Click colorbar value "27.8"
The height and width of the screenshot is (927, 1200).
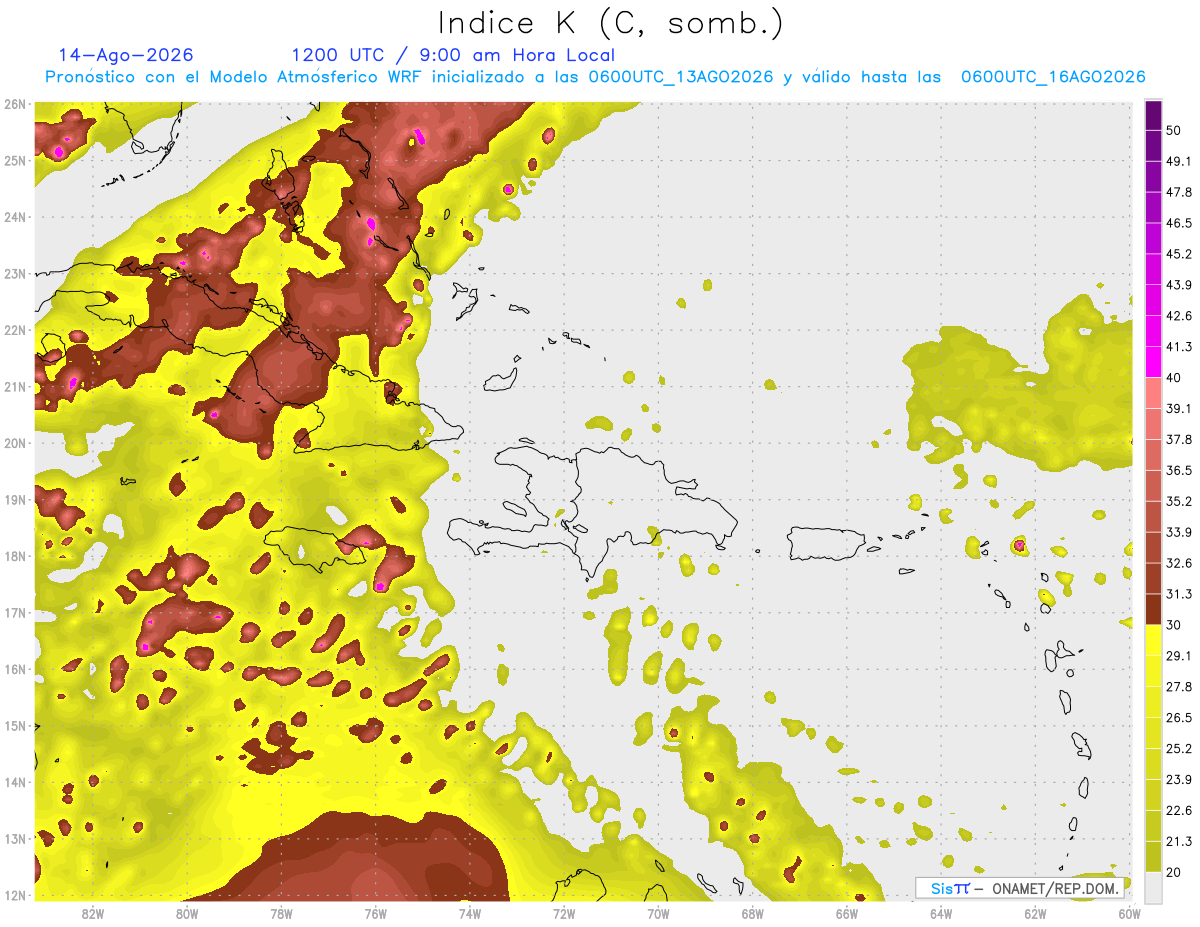(x=1178, y=687)
